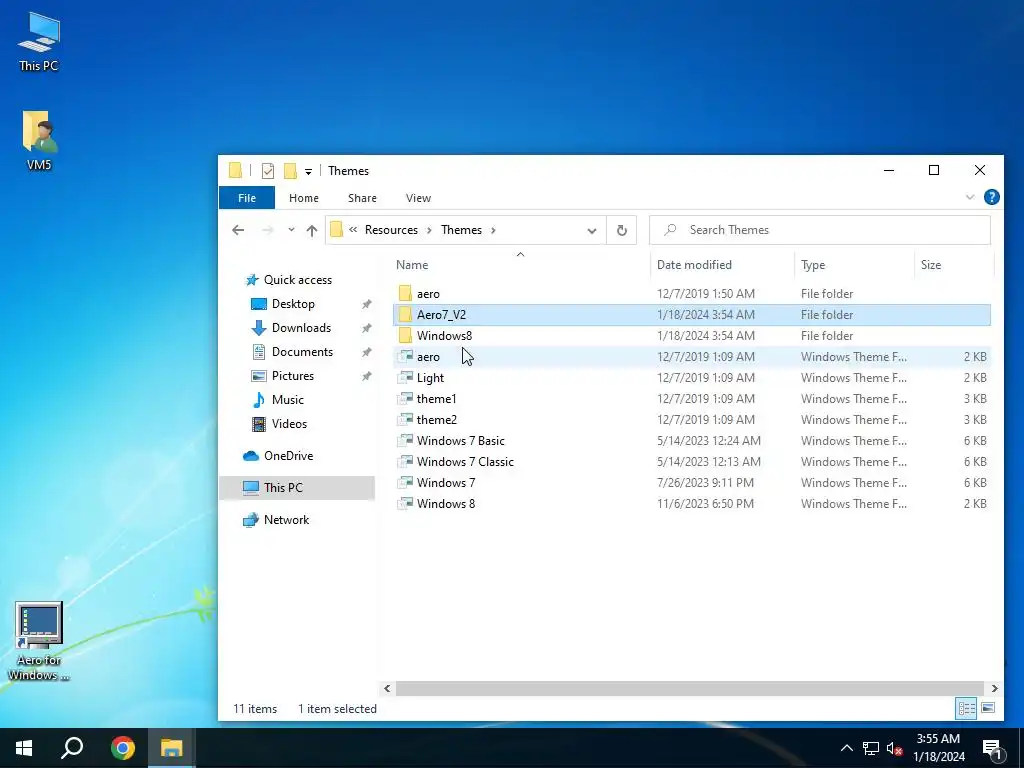Select the aero Windows theme file
Screen dimensions: 1024x768
[692, 357]
